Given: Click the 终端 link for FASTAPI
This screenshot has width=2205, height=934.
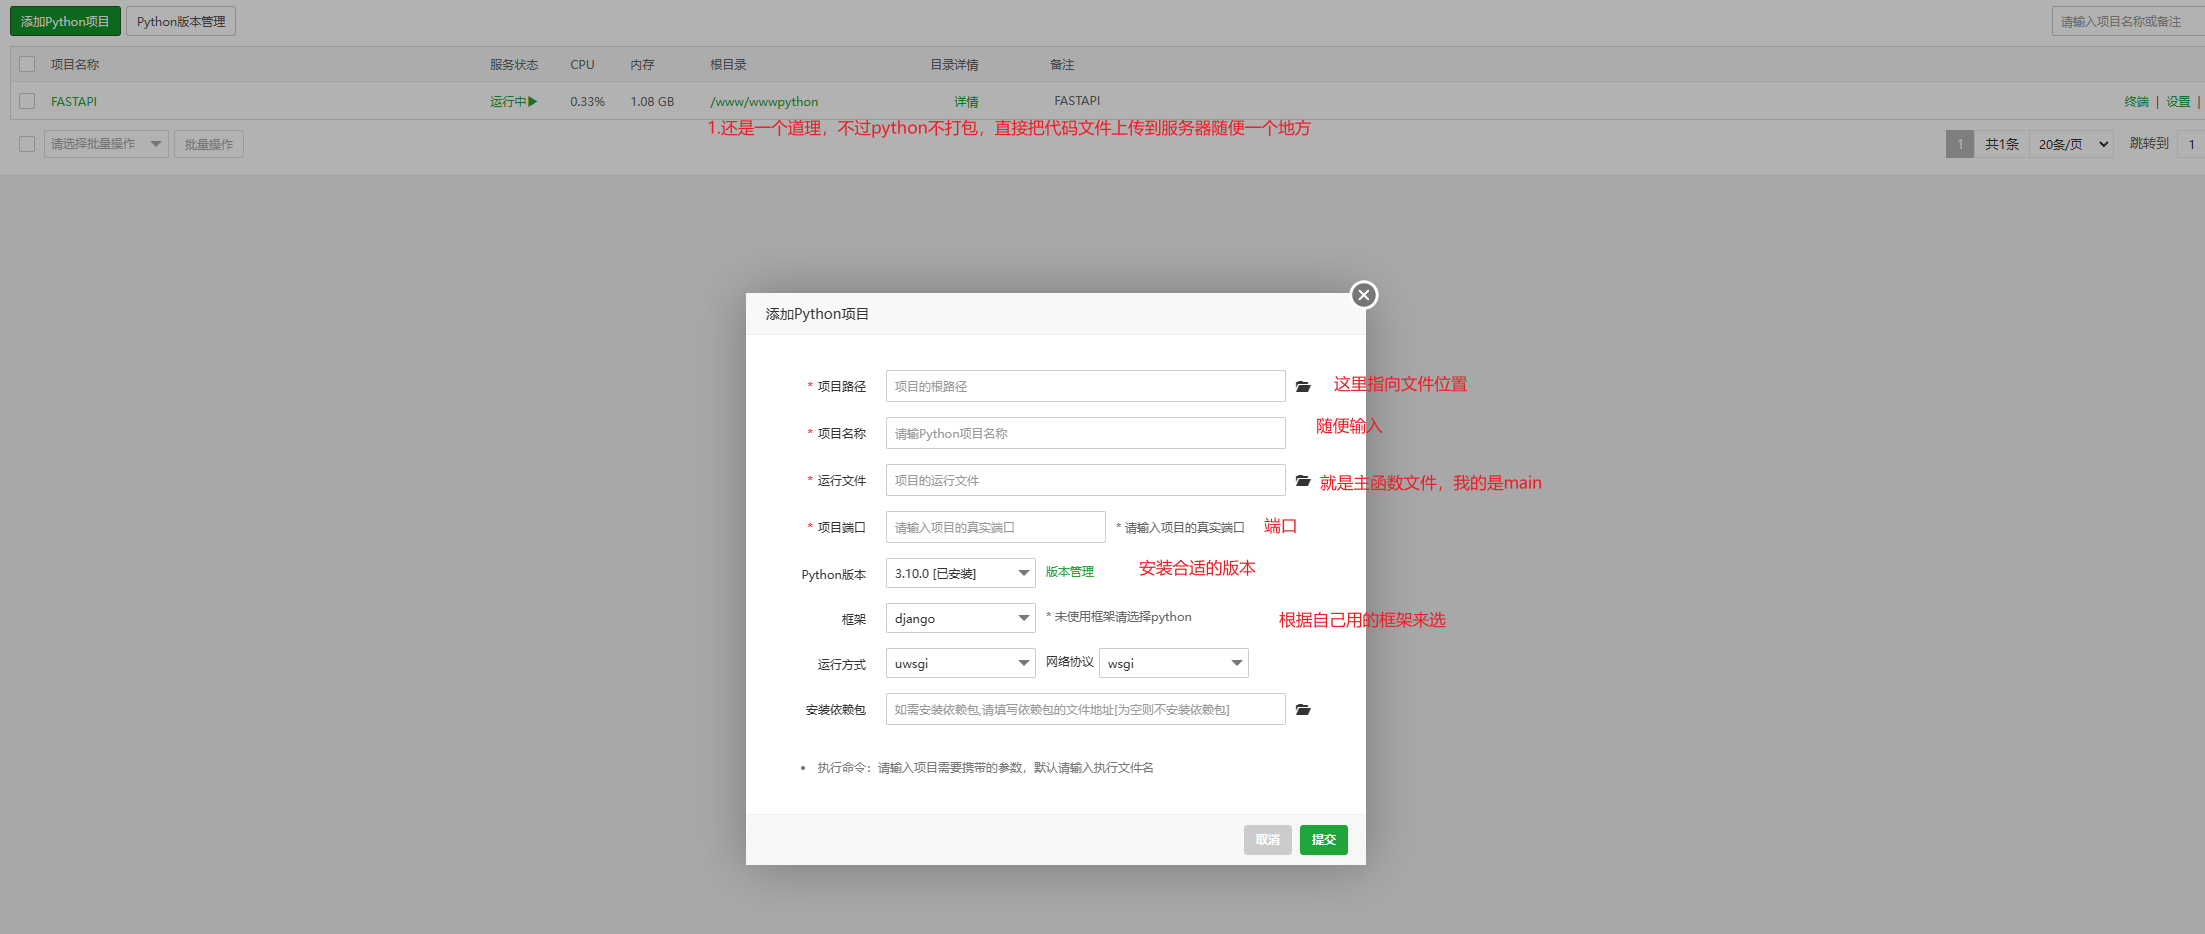Looking at the screenshot, I should click(x=2136, y=102).
